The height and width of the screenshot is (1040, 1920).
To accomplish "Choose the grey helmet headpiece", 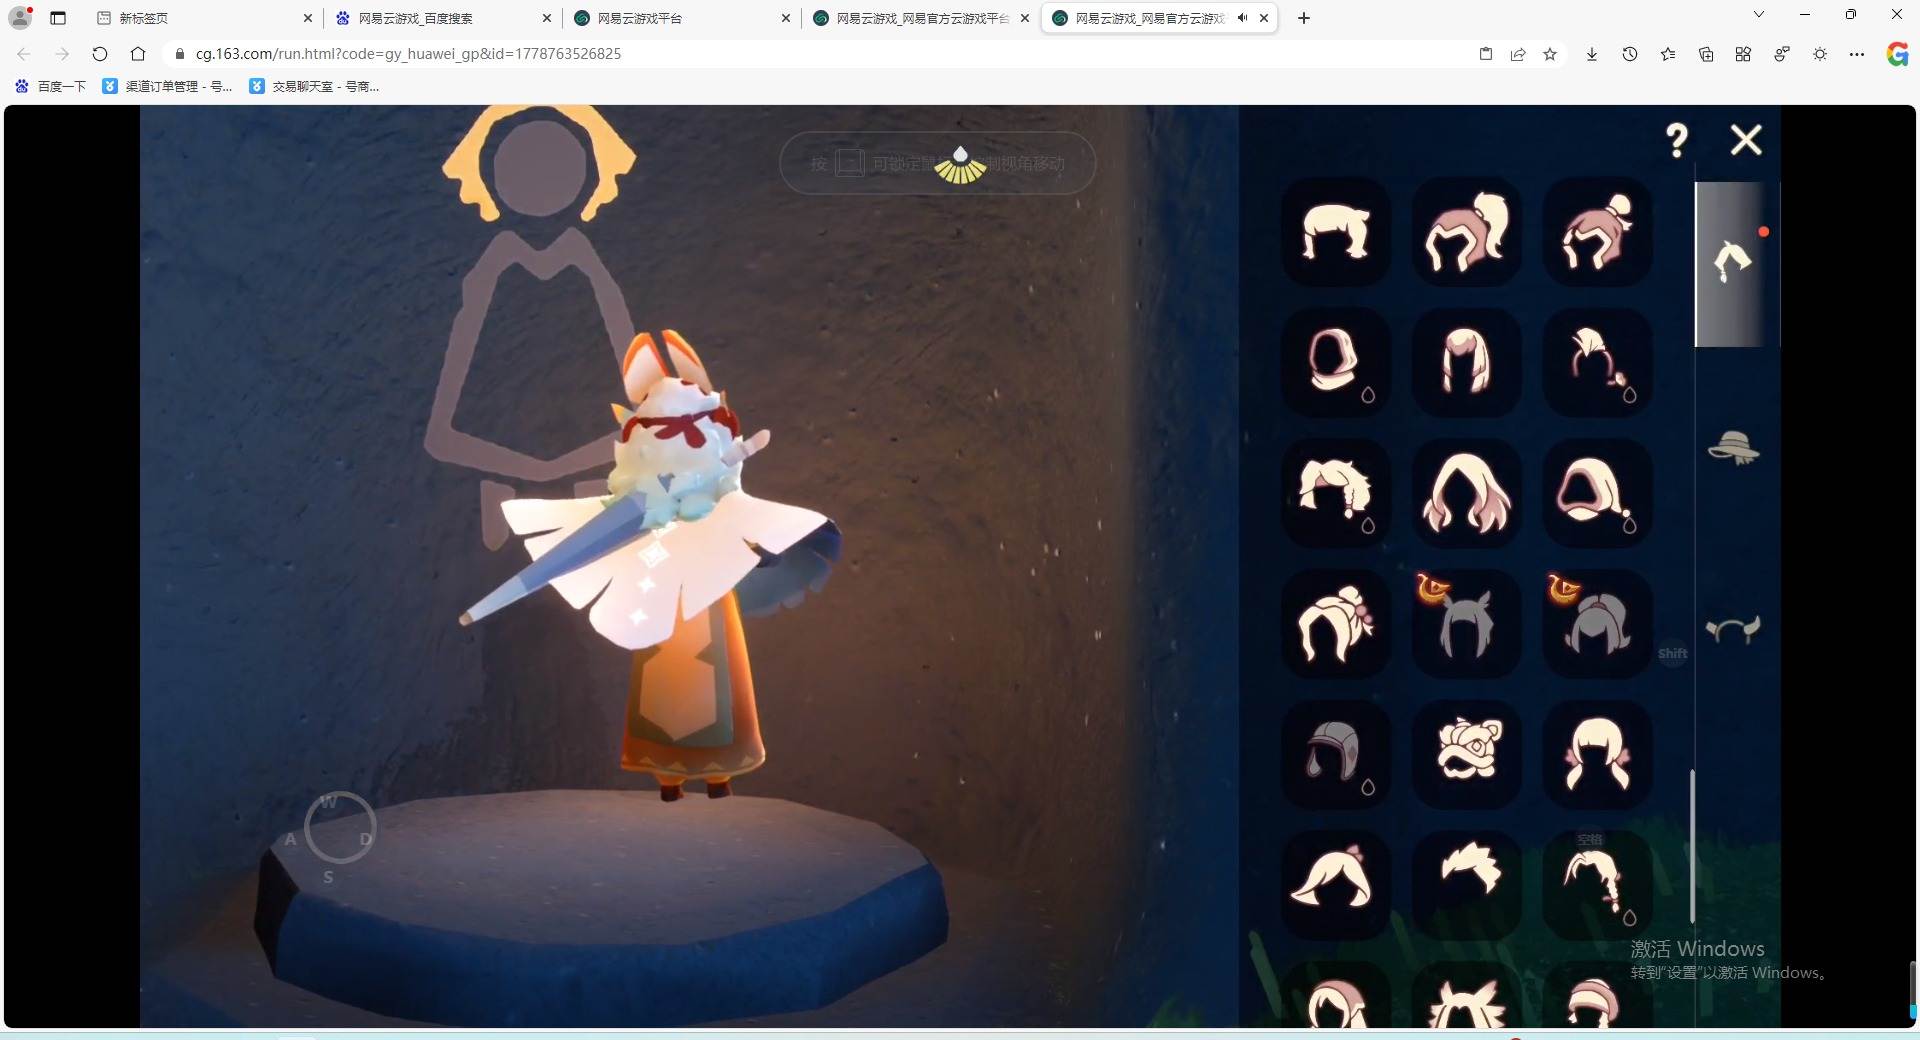I will click(x=1336, y=754).
